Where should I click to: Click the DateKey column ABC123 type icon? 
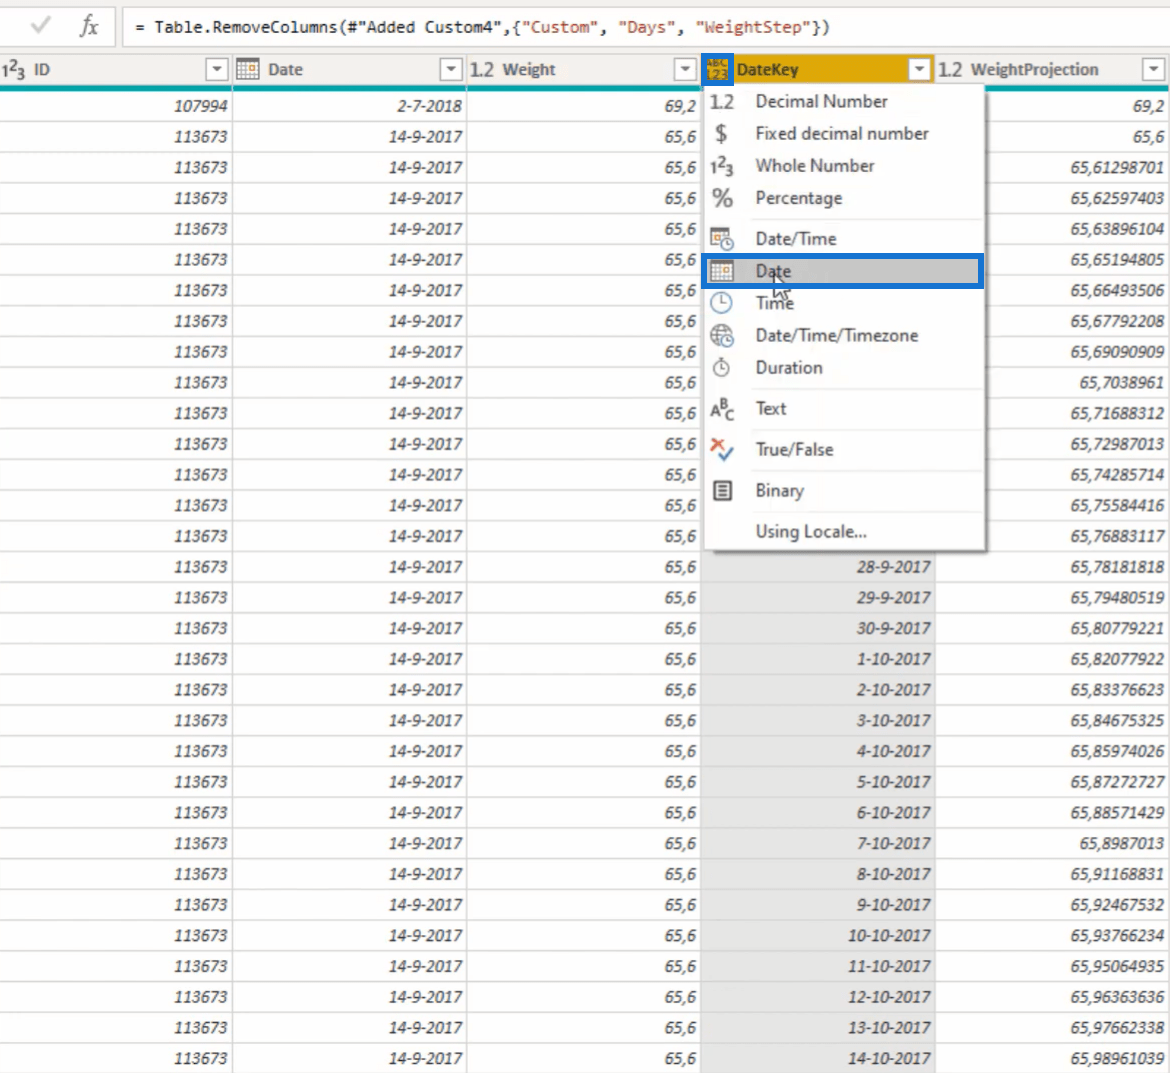717,69
